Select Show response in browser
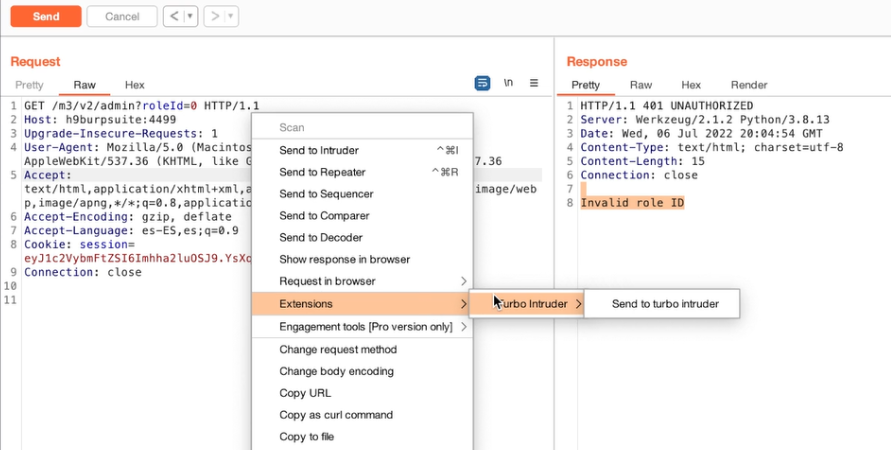The width and height of the screenshot is (891, 450). (x=362, y=259)
